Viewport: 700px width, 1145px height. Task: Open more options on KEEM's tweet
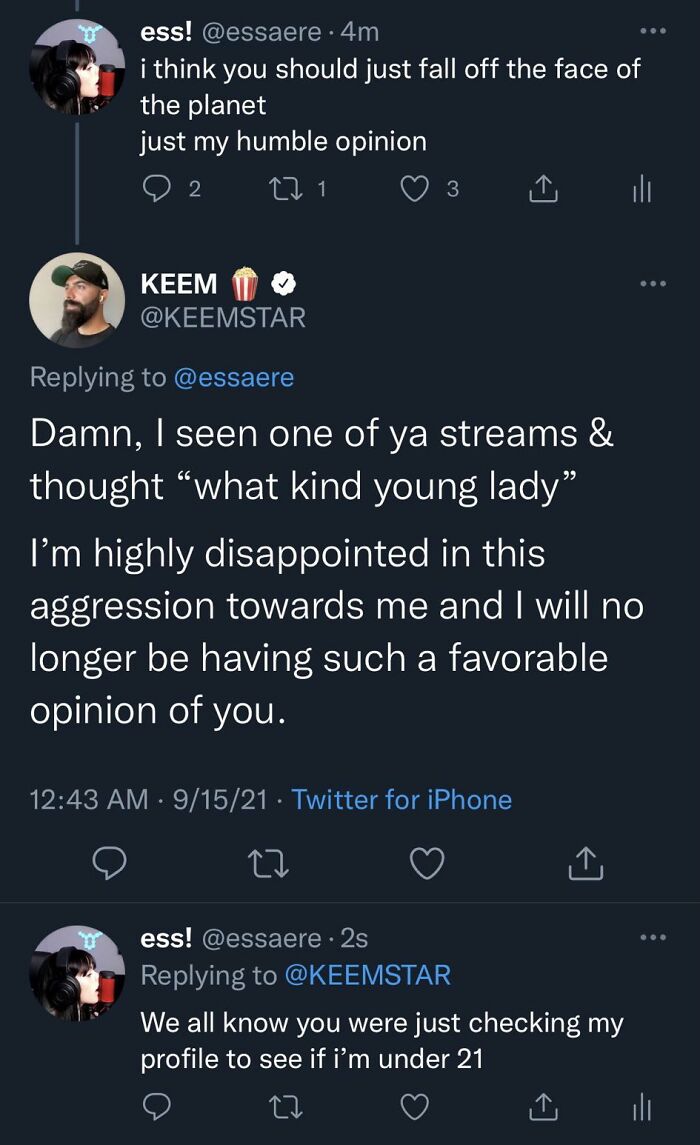(x=652, y=284)
